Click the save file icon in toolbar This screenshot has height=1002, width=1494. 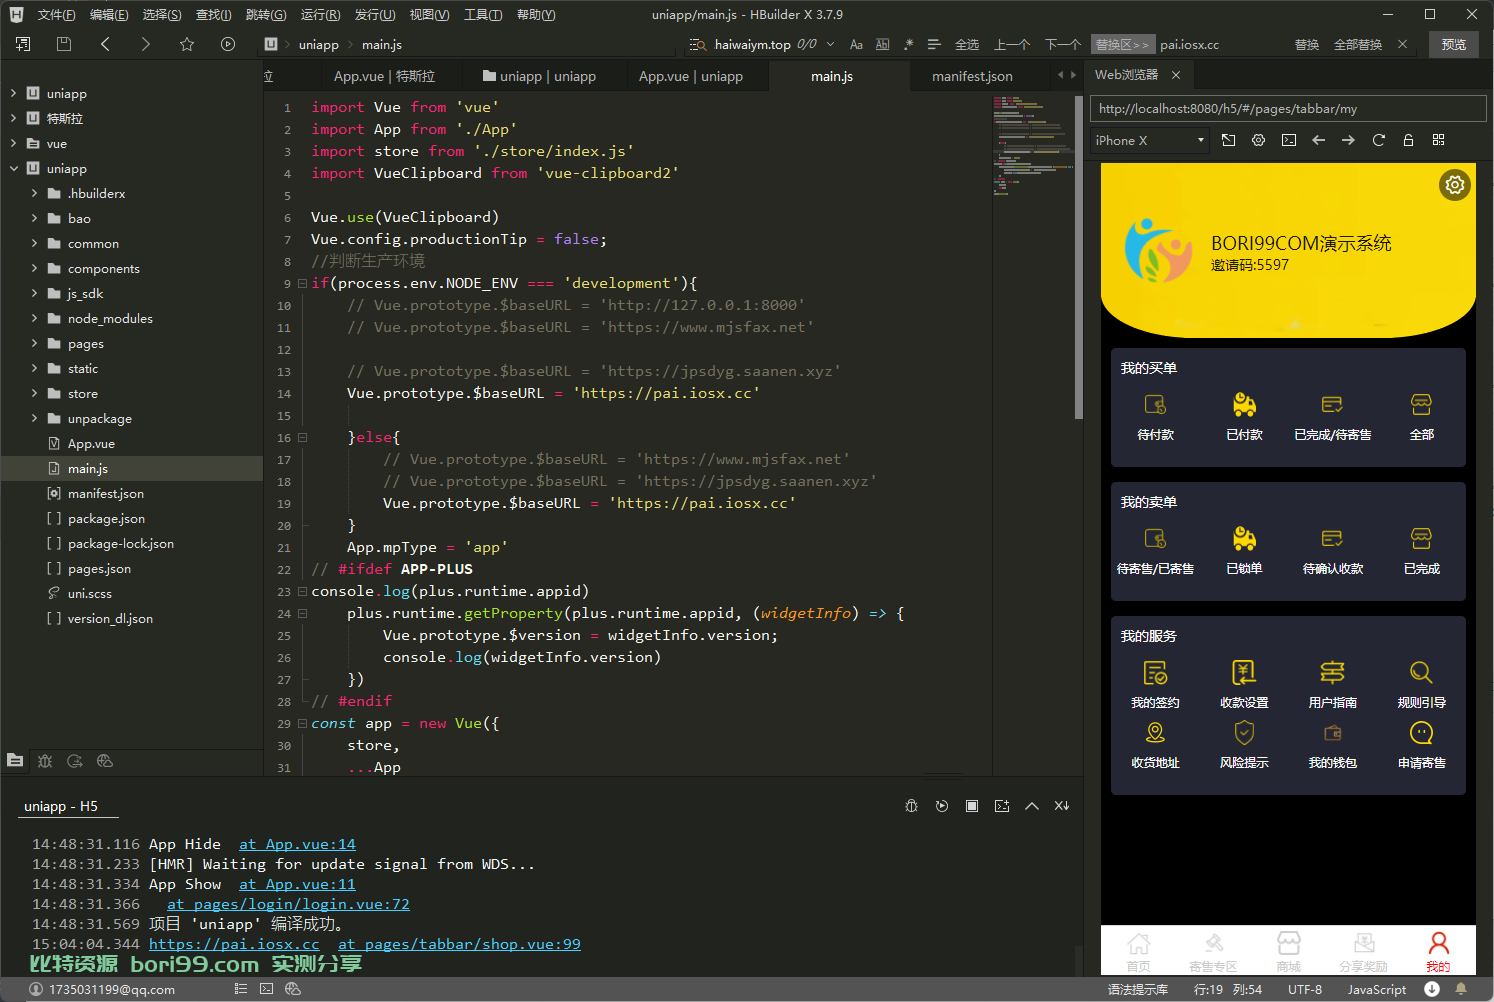coord(64,44)
